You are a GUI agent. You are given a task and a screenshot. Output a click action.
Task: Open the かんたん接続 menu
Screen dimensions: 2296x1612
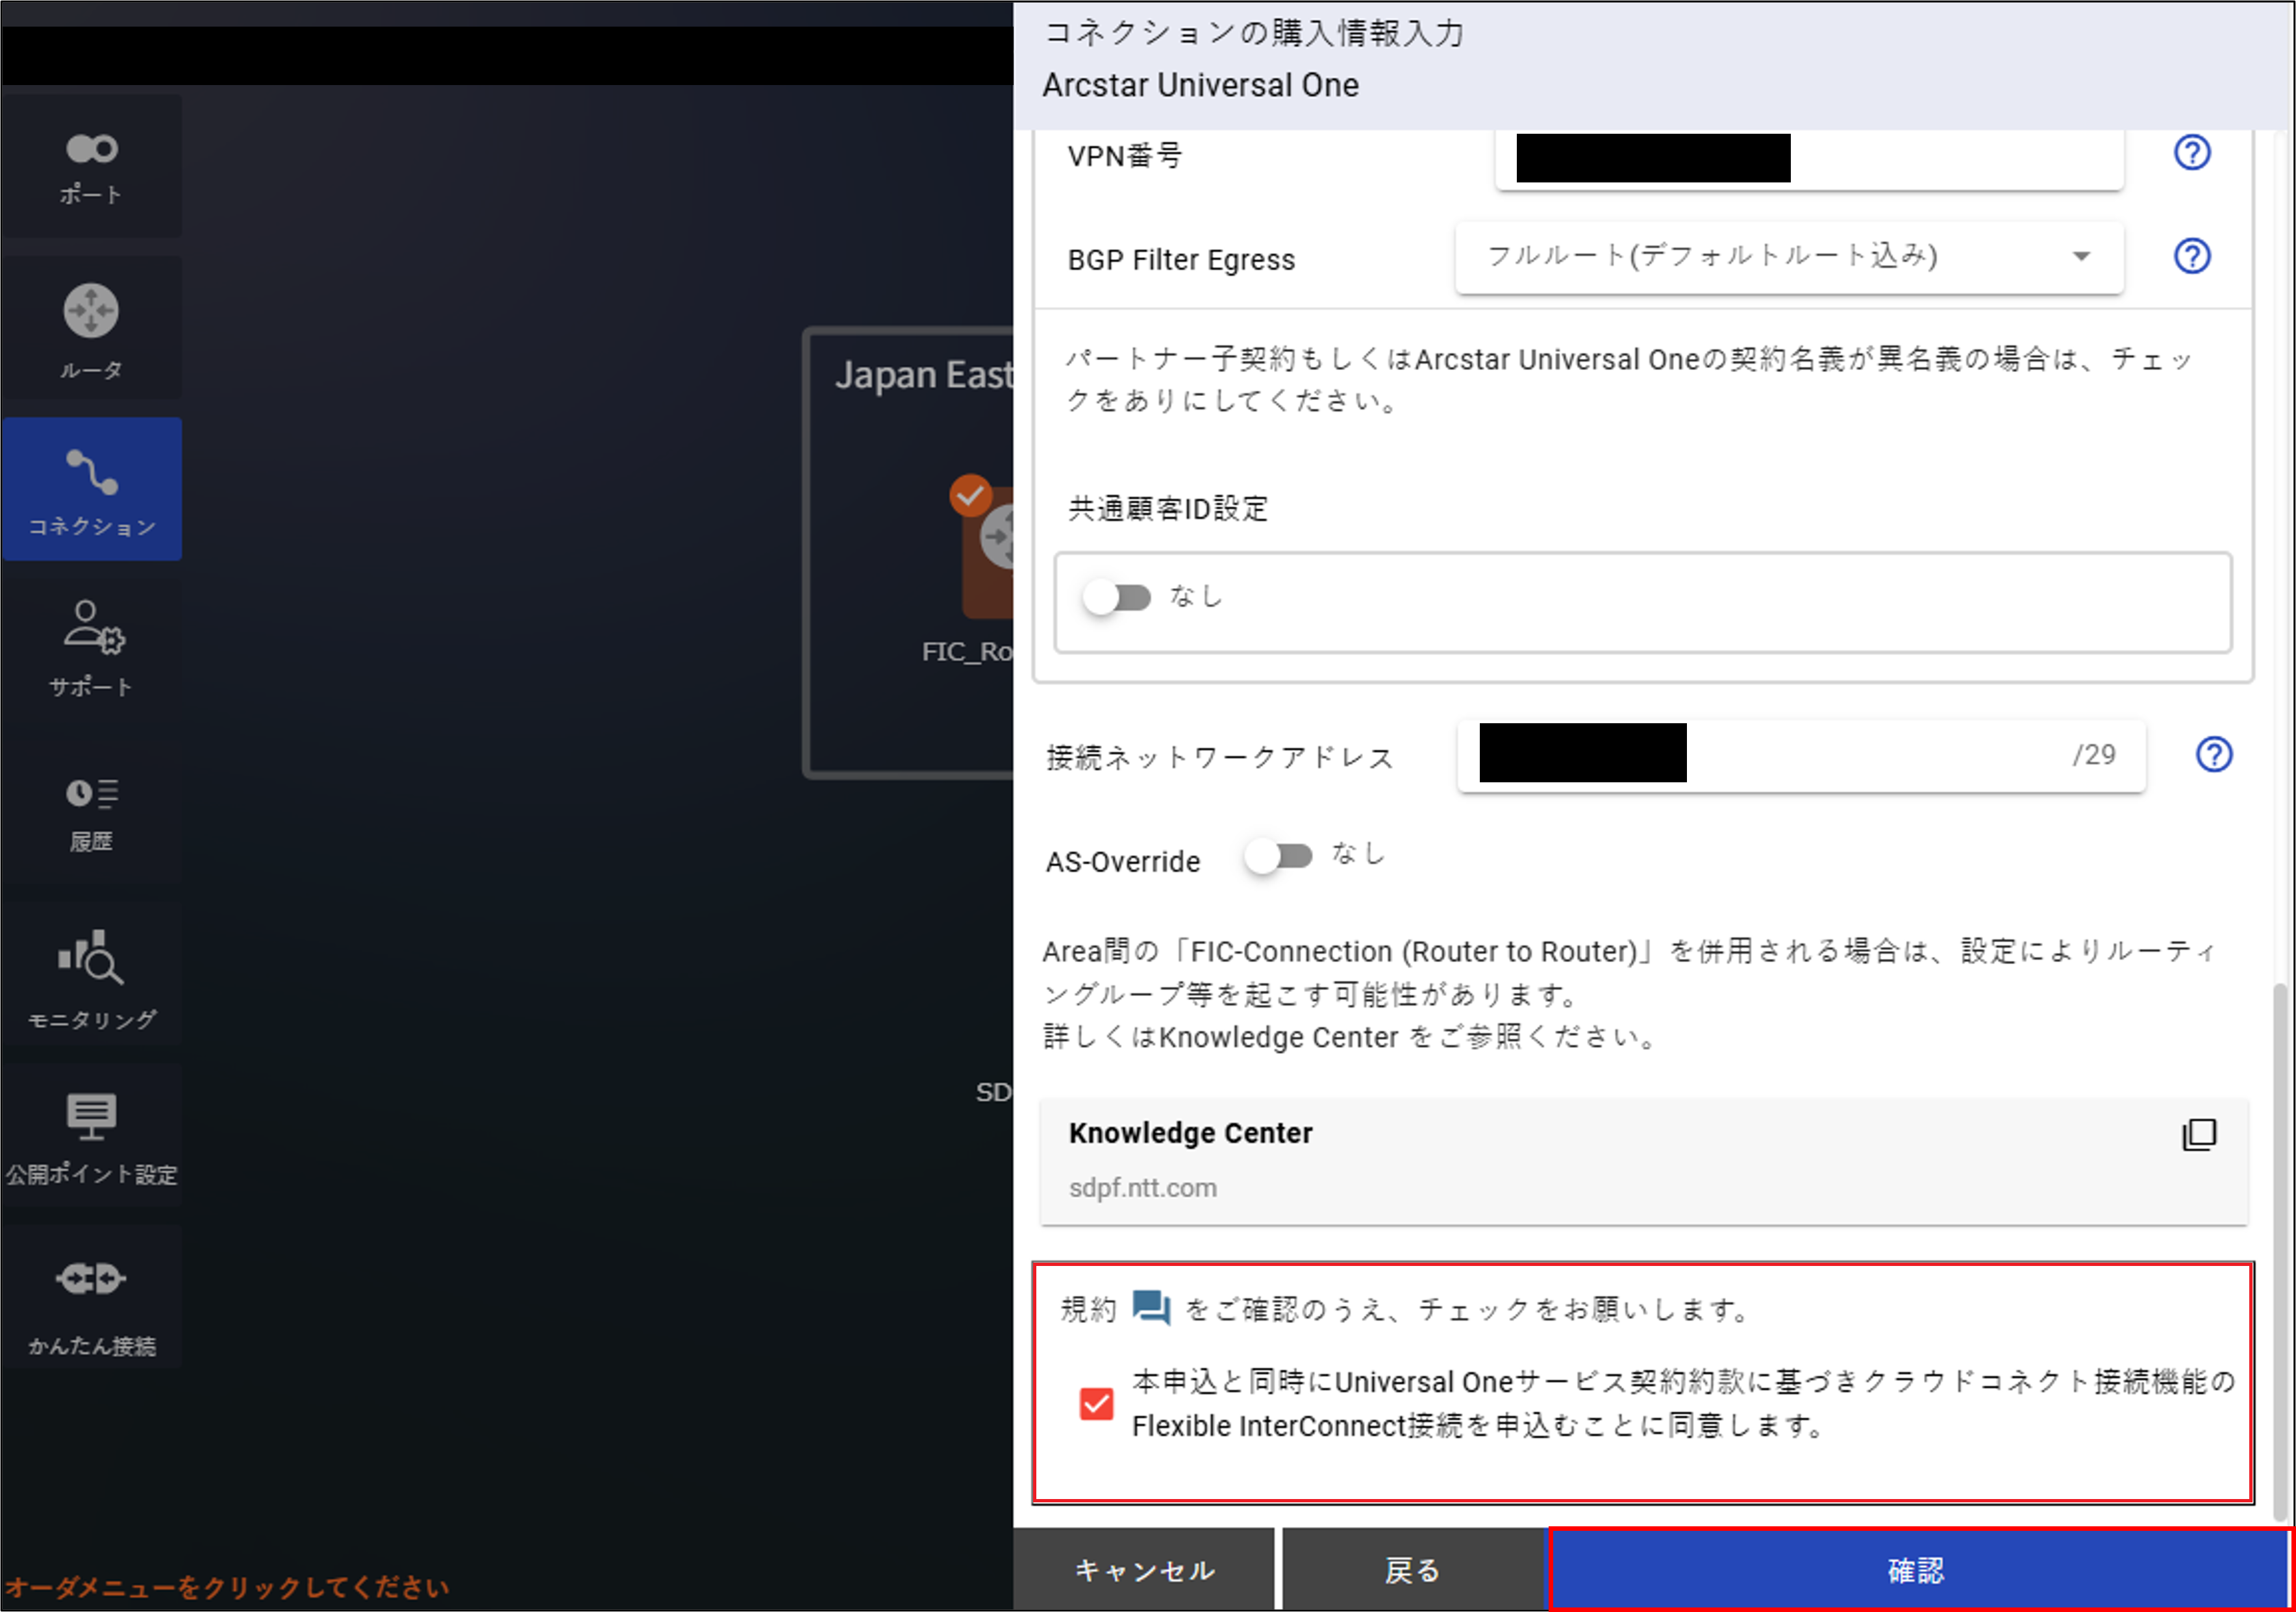point(91,1298)
